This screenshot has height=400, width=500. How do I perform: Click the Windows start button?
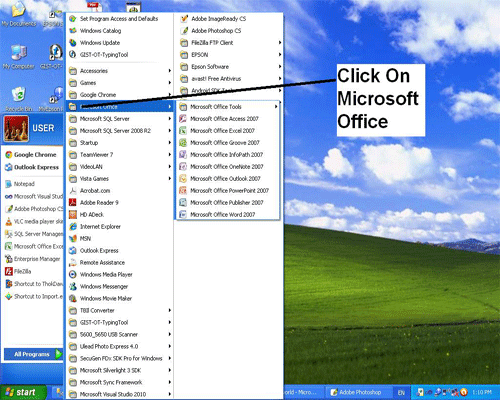point(22,392)
